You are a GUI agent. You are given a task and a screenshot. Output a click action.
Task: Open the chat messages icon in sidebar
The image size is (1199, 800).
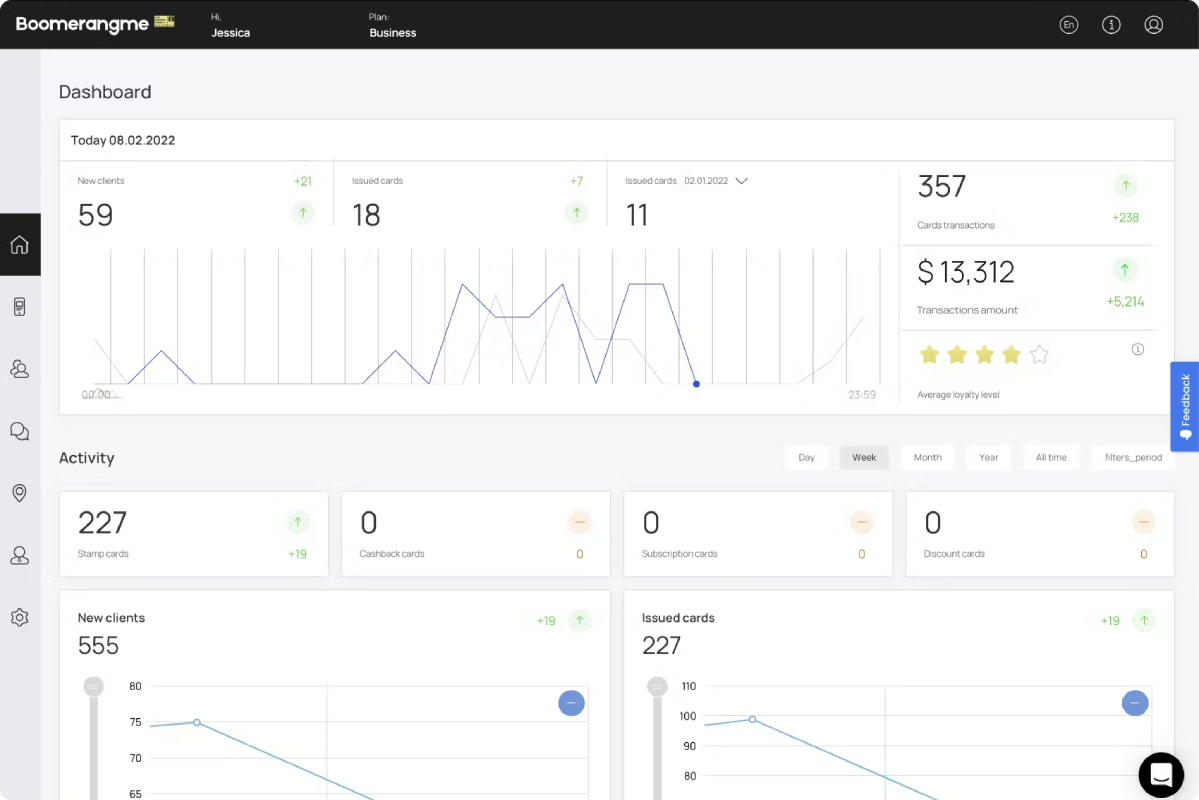(x=20, y=431)
